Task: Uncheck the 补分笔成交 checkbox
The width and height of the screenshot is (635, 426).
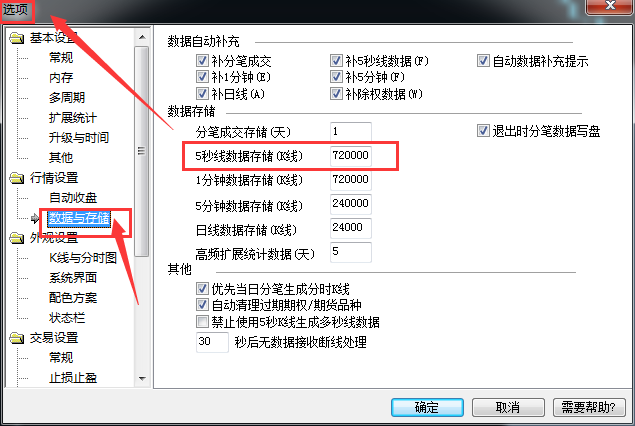Action: tap(202, 61)
